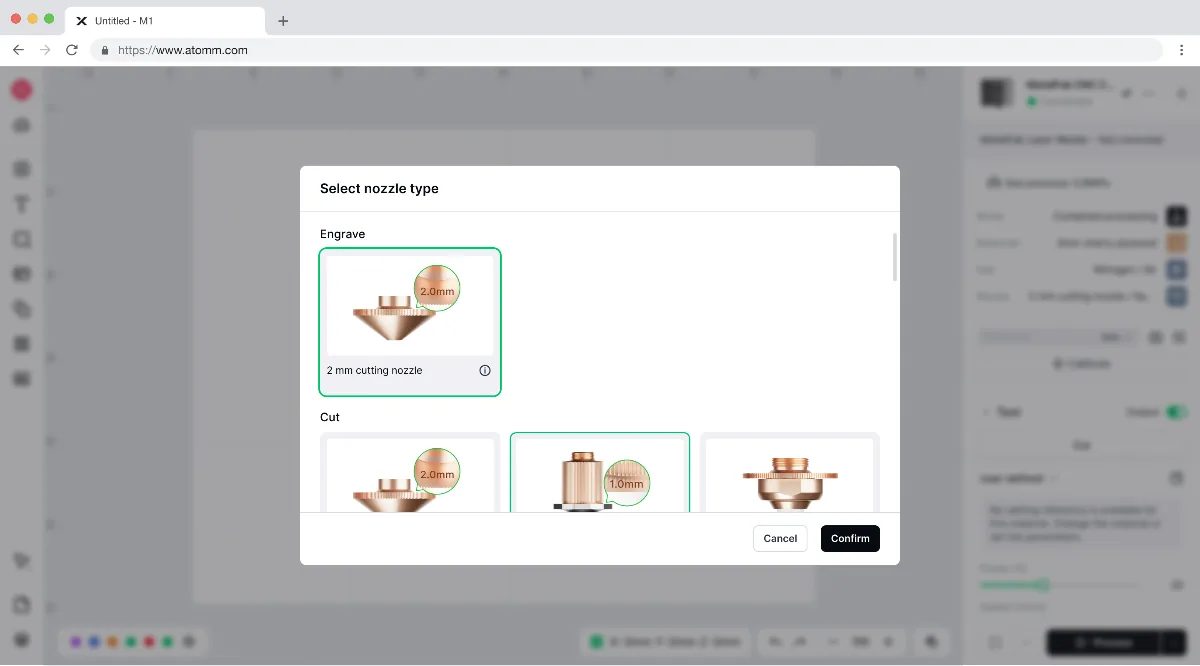The height and width of the screenshot is (666, 1200).
Task: Click the red circular icon atop sidebar
Action: click(21, 90)
